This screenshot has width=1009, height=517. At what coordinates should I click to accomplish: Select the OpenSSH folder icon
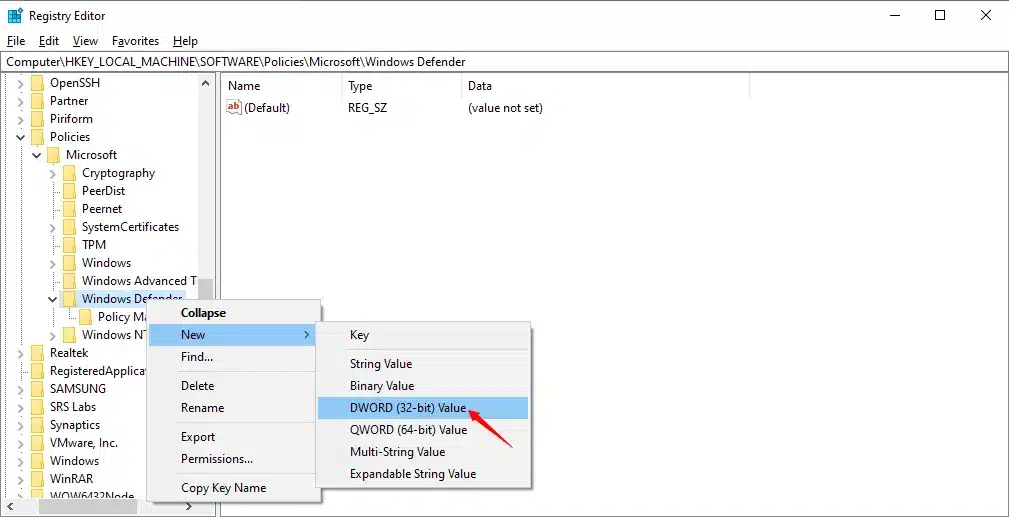click(38, 83)
